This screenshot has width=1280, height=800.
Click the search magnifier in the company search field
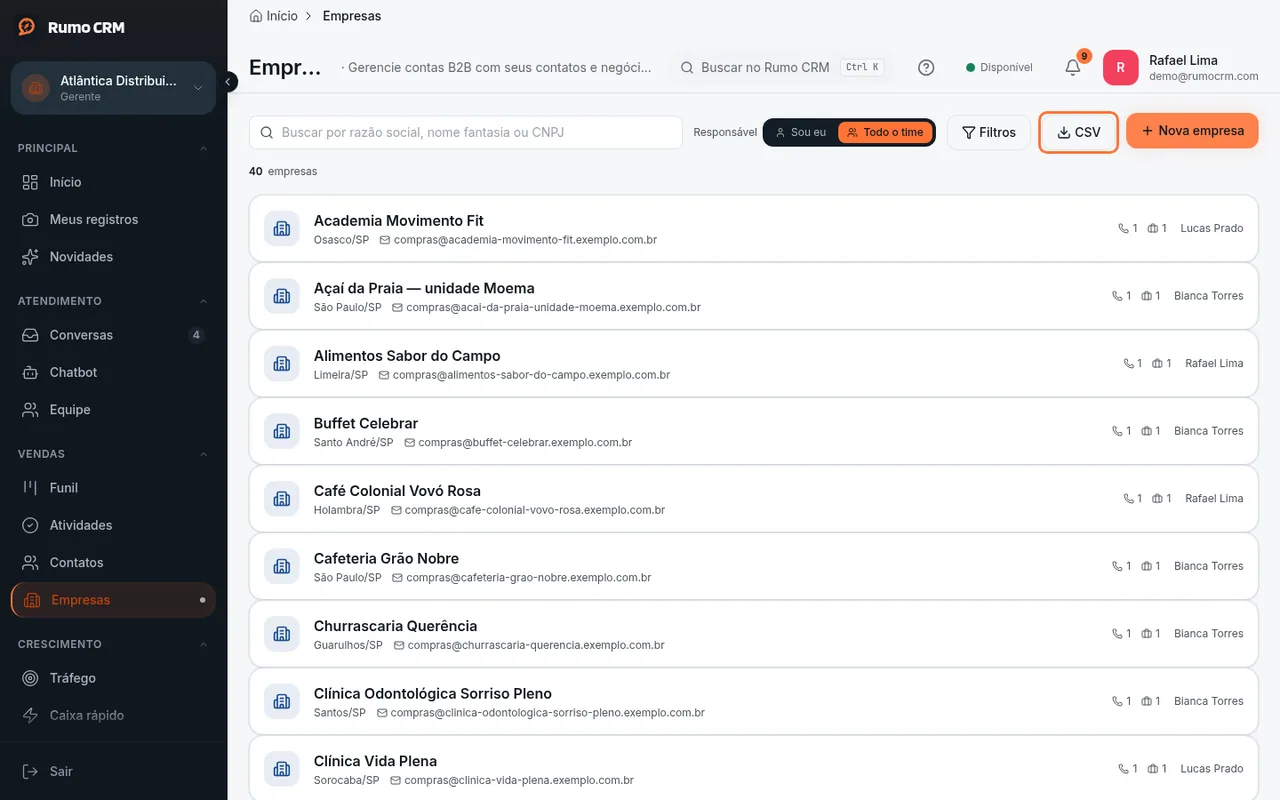coord(267,132)
